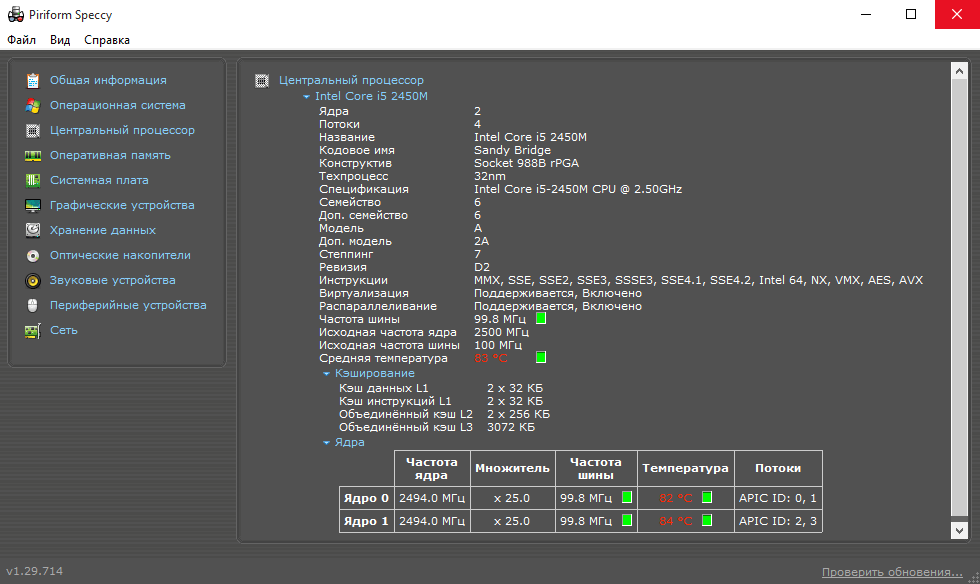Viewport: 980px width, 584px height.
Task: Toggle green temperature indicator for Ядро 1
Action: 707,520
